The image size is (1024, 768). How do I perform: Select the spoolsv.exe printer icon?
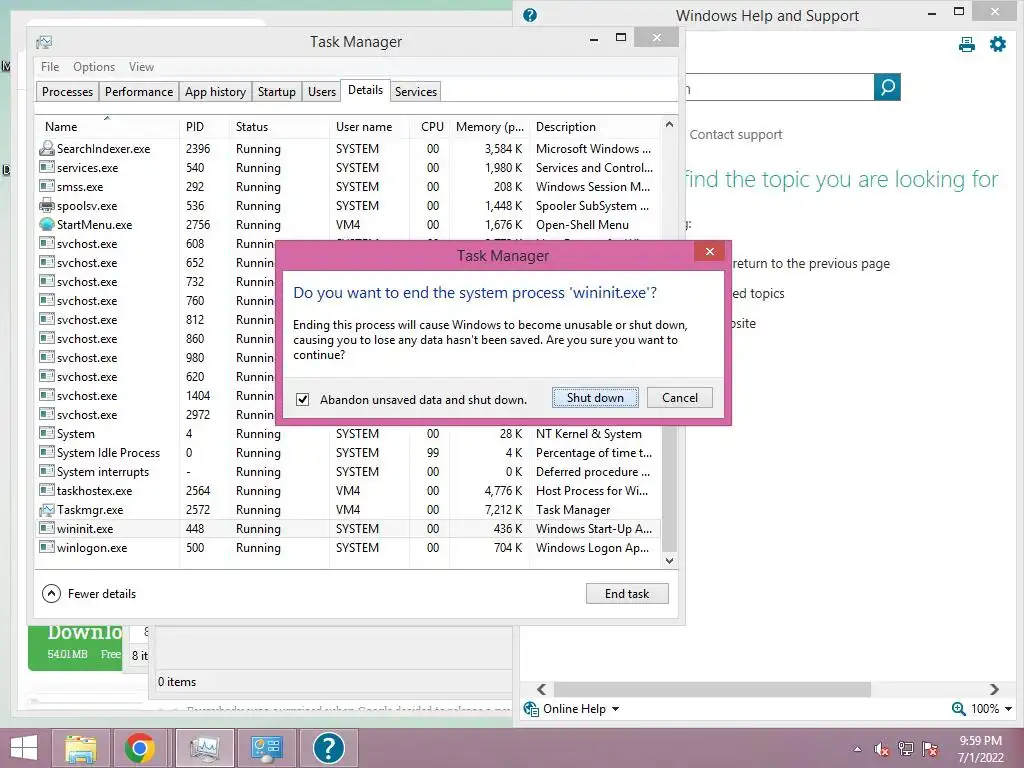(x=46, y=206)
